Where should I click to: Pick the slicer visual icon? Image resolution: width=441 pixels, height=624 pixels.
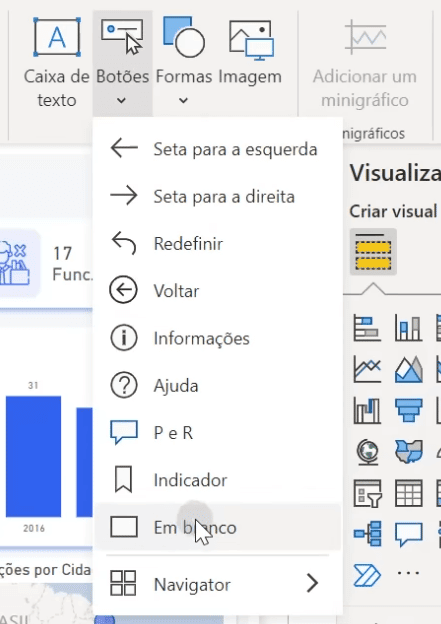click(x=367, y=493)
